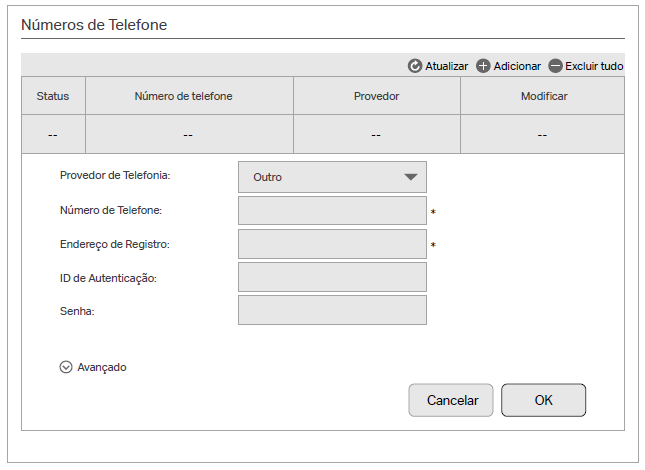Focus the Endereço de Registro input field
The width and height of the screenshot is (645, 470).
coord(332,244)
